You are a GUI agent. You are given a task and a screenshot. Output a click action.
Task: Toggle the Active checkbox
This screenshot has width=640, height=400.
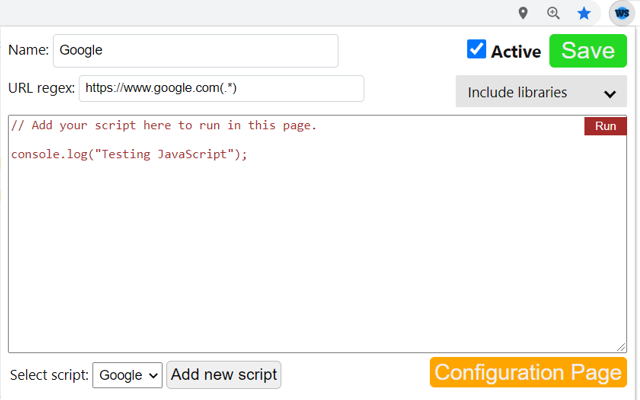click(x=477, y=50)
